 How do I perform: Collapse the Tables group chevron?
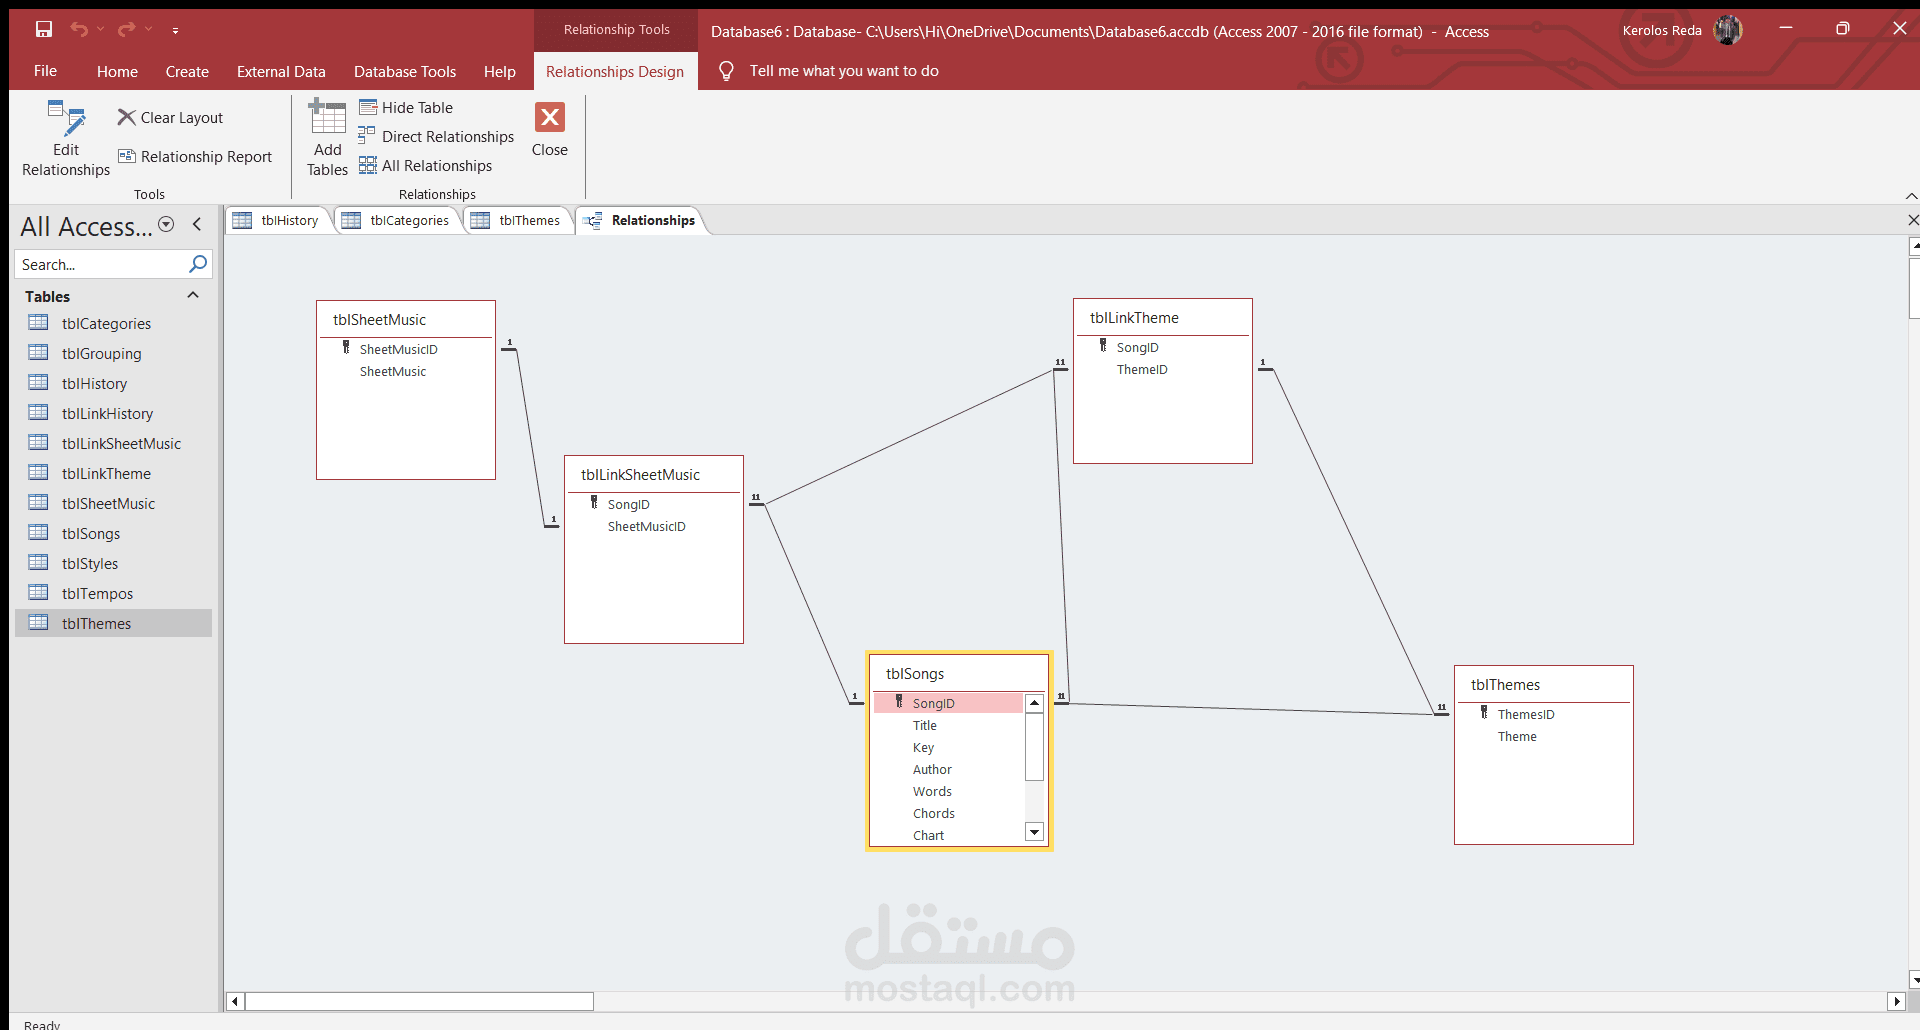[193, 296]
